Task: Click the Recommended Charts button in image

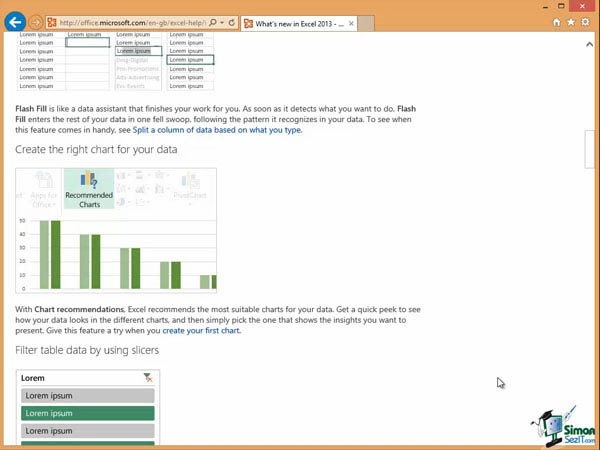Action: 89,189
